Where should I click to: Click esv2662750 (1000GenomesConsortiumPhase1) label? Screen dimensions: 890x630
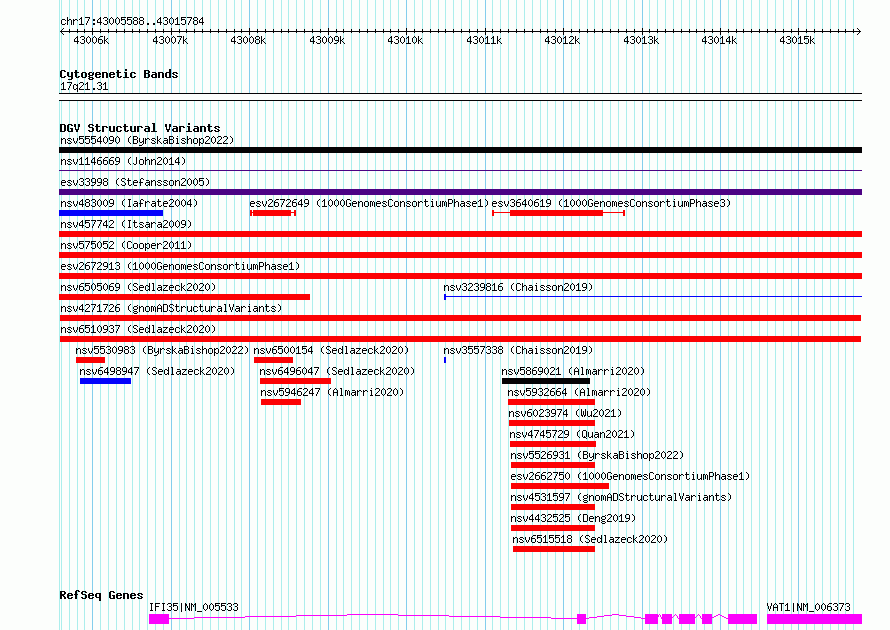pos(630,476)
